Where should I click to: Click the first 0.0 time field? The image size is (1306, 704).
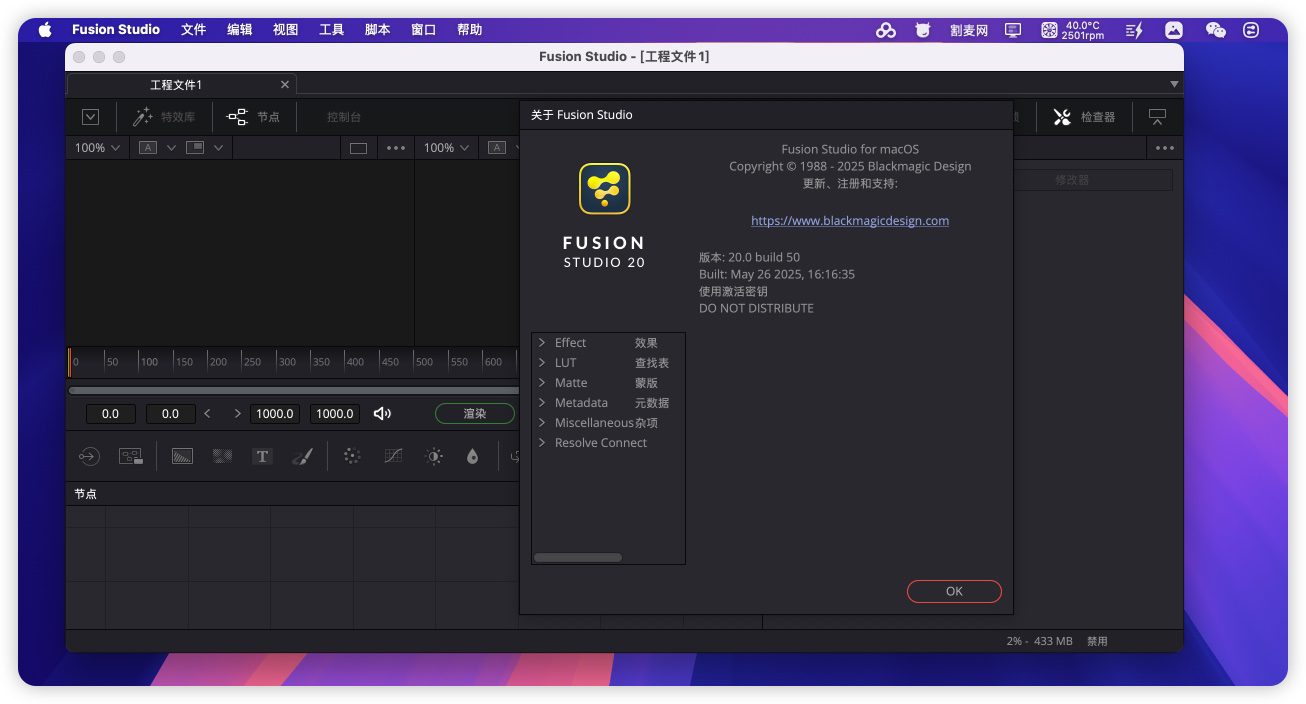[110, 414]
